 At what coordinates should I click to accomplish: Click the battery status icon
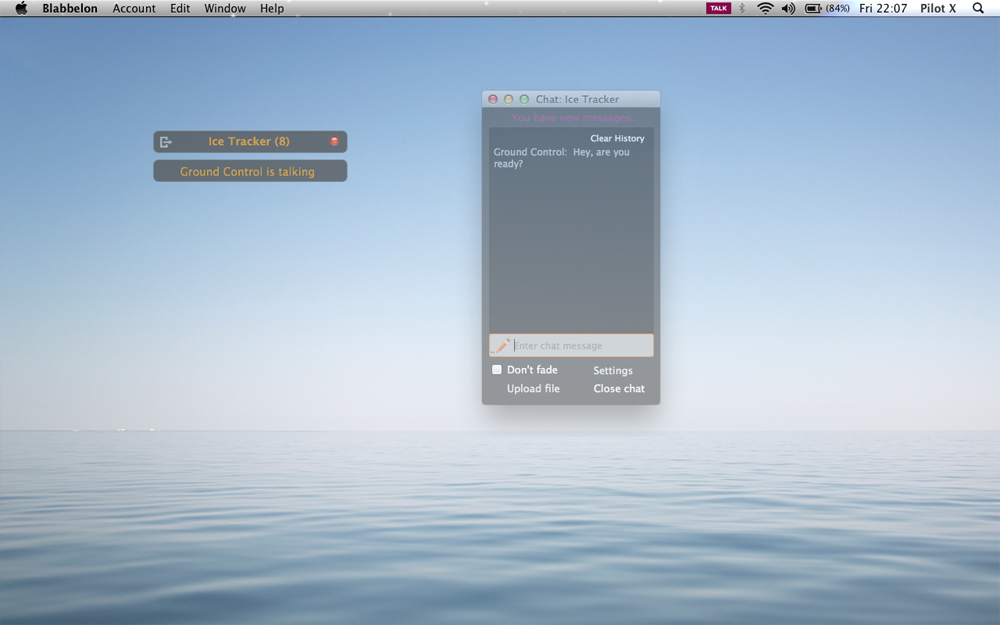tap(813, 8)
